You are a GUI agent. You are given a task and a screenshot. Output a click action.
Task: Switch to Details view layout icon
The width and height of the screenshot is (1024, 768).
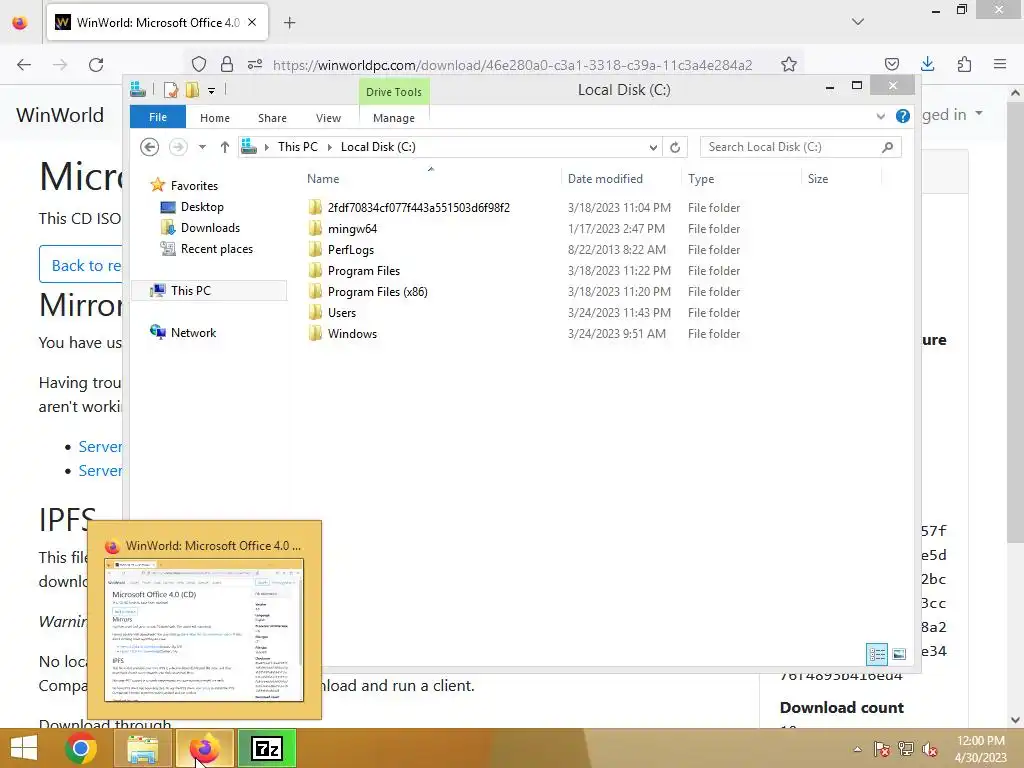coord(876,654)
